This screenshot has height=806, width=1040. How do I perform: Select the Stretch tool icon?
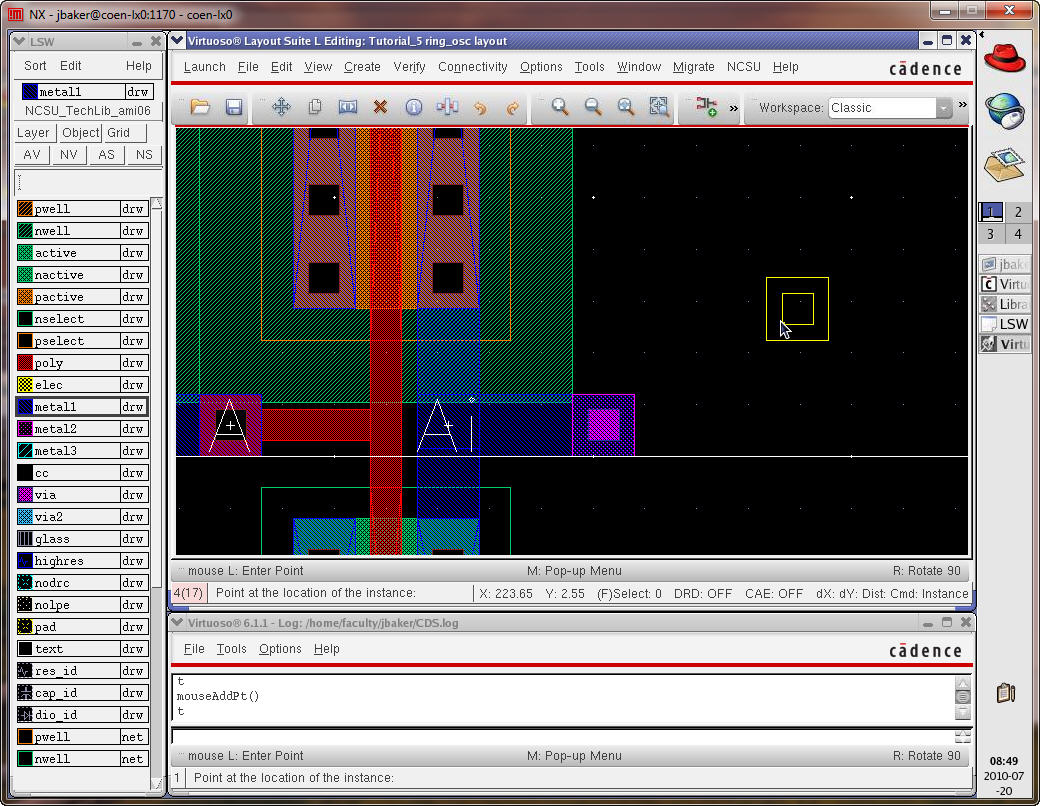click(348, 107)
